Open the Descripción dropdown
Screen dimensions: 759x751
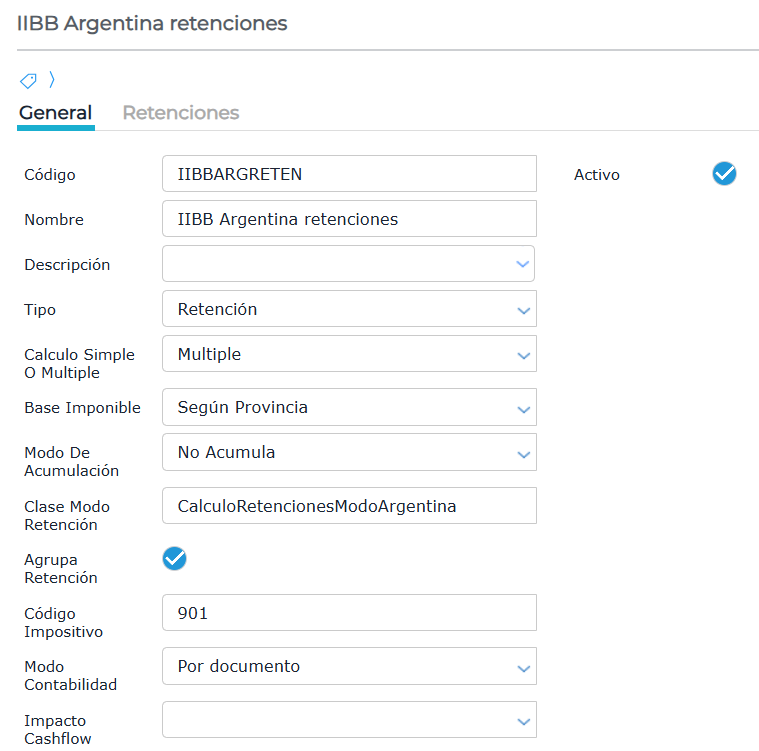pos(349,263)
